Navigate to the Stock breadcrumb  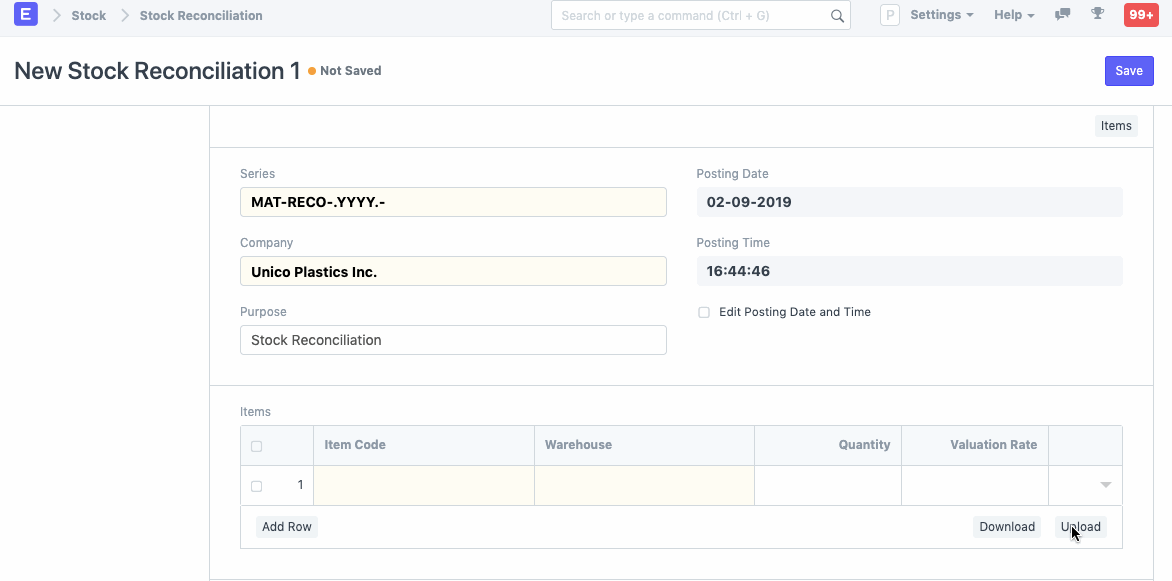(88, 15)
